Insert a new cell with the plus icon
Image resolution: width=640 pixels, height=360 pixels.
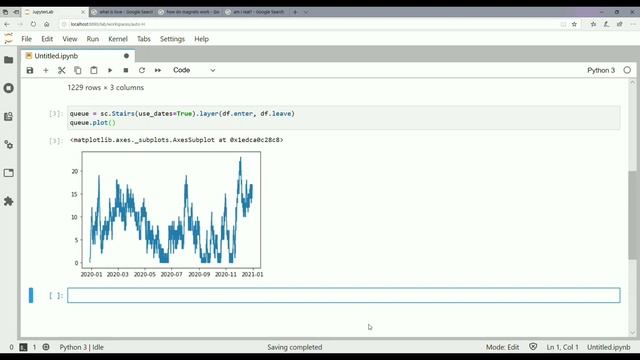click(x=46, y=70)
